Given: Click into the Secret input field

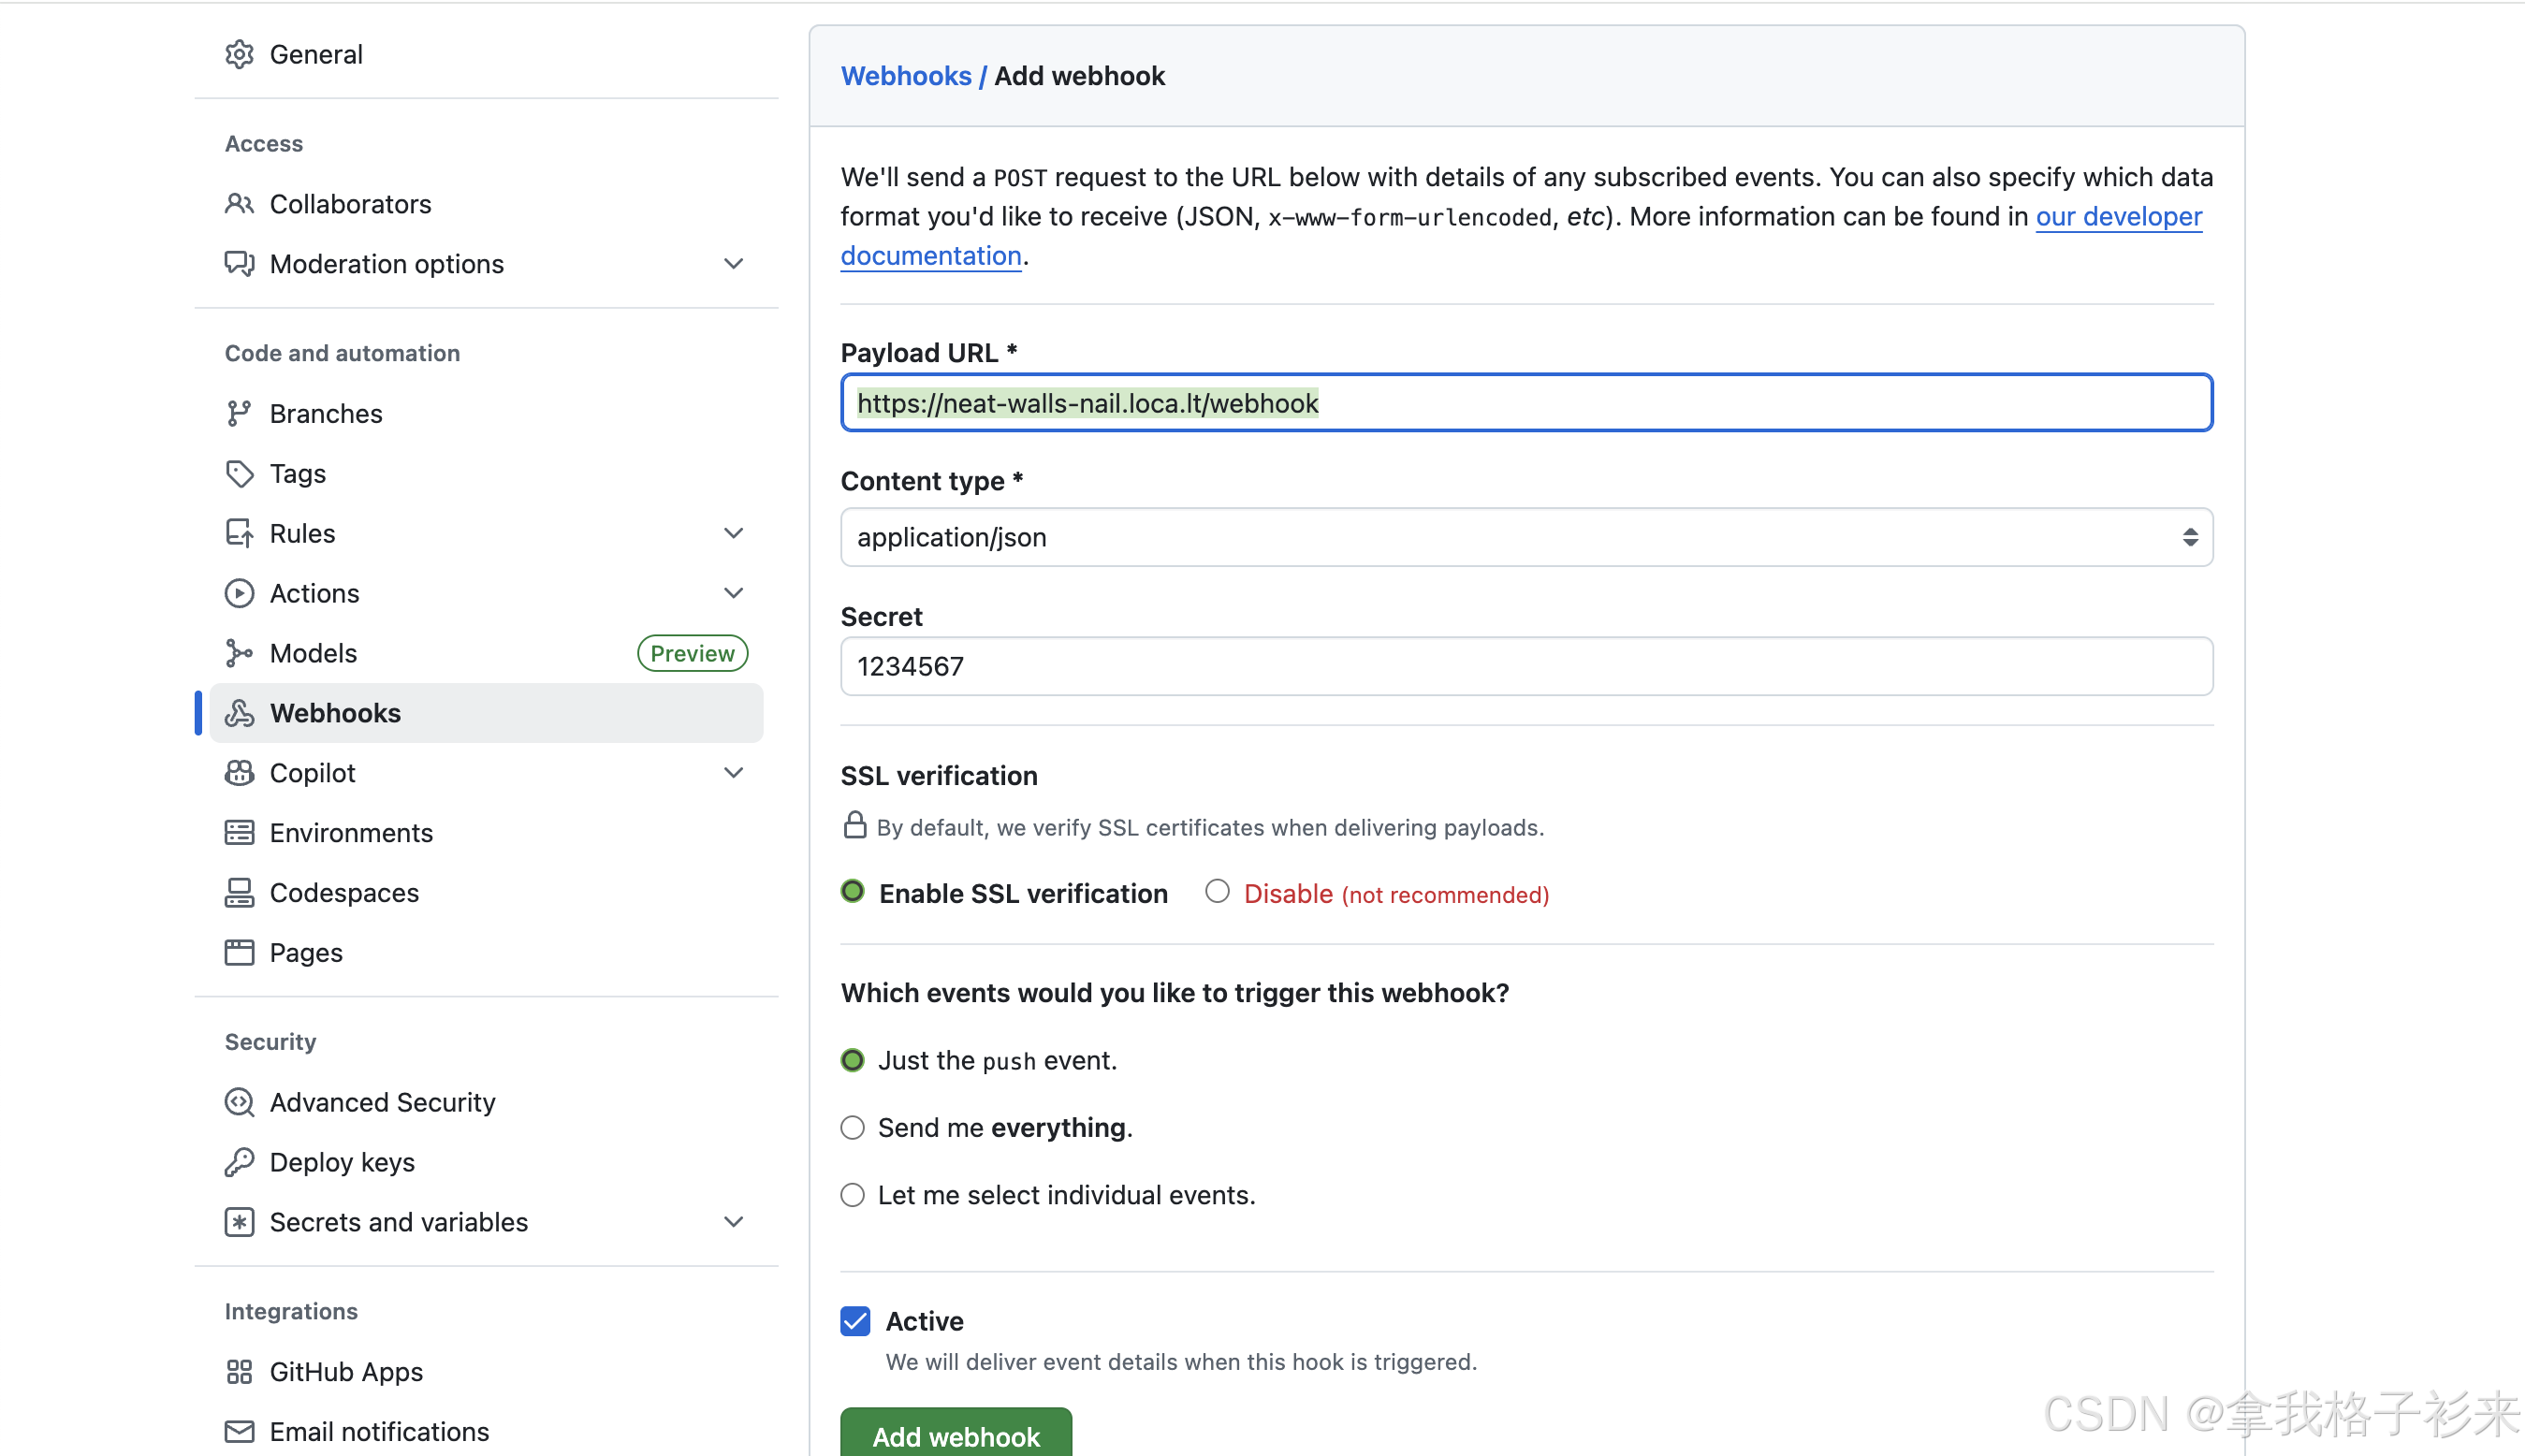Looking at the screenshot, I should pos(1526,666).
